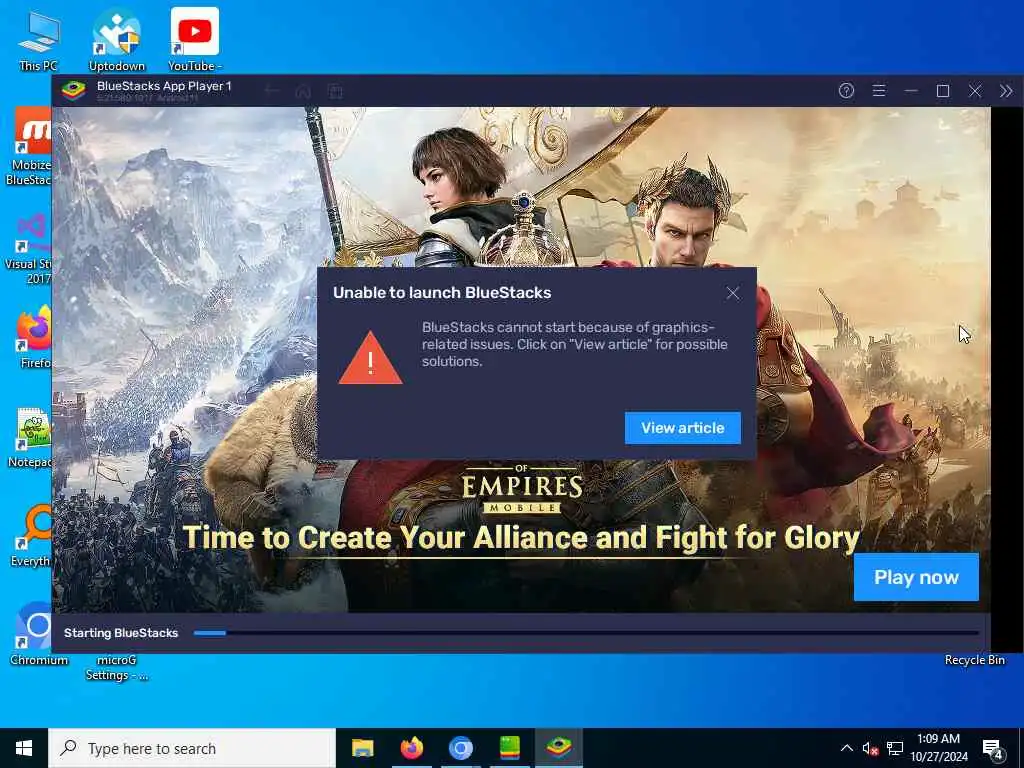This screenshot has width=1024, height=768.
Task: Open the BlueStacks hamburger menu
Action: [x=879, y=91]
